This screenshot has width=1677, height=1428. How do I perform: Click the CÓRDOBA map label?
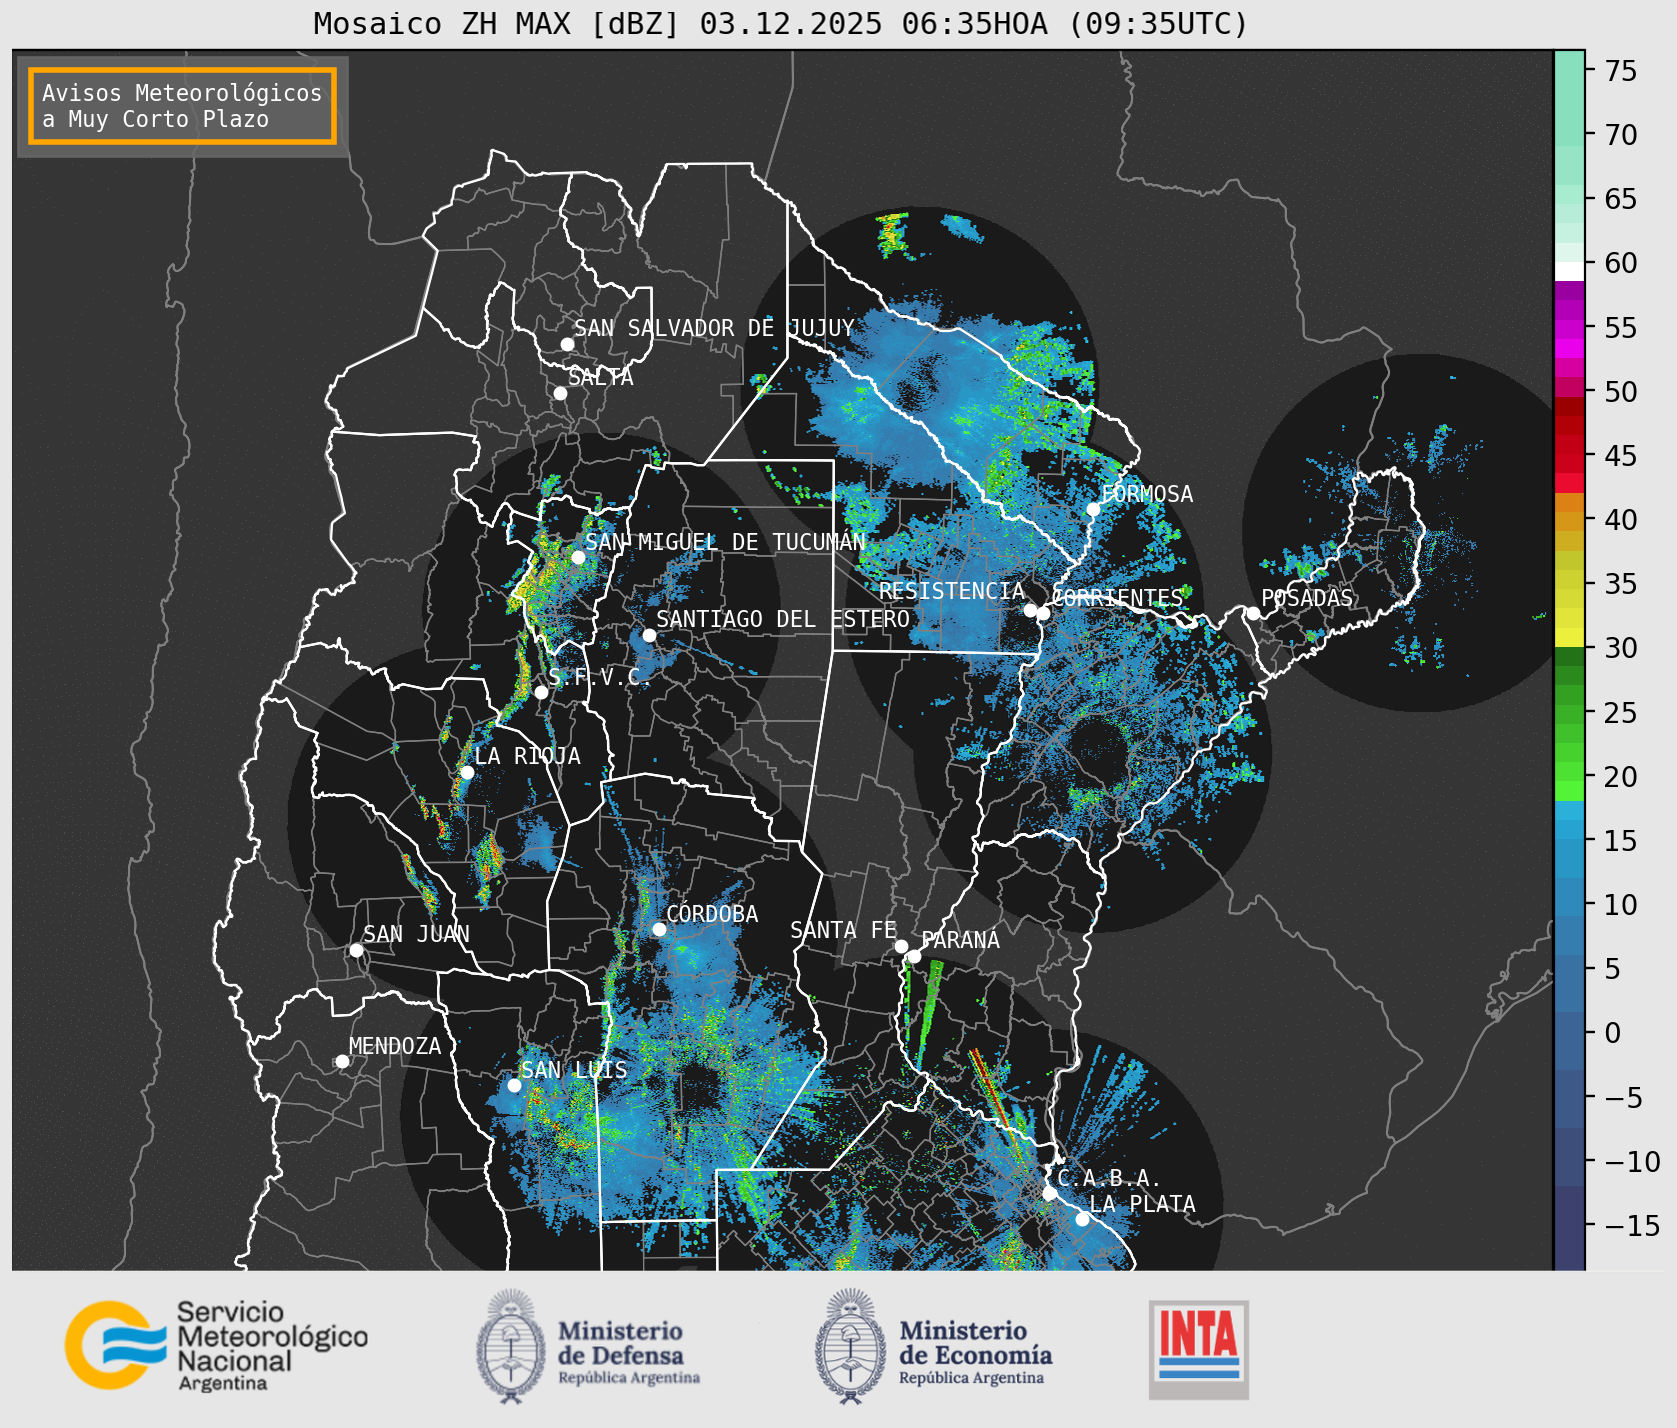712,914
